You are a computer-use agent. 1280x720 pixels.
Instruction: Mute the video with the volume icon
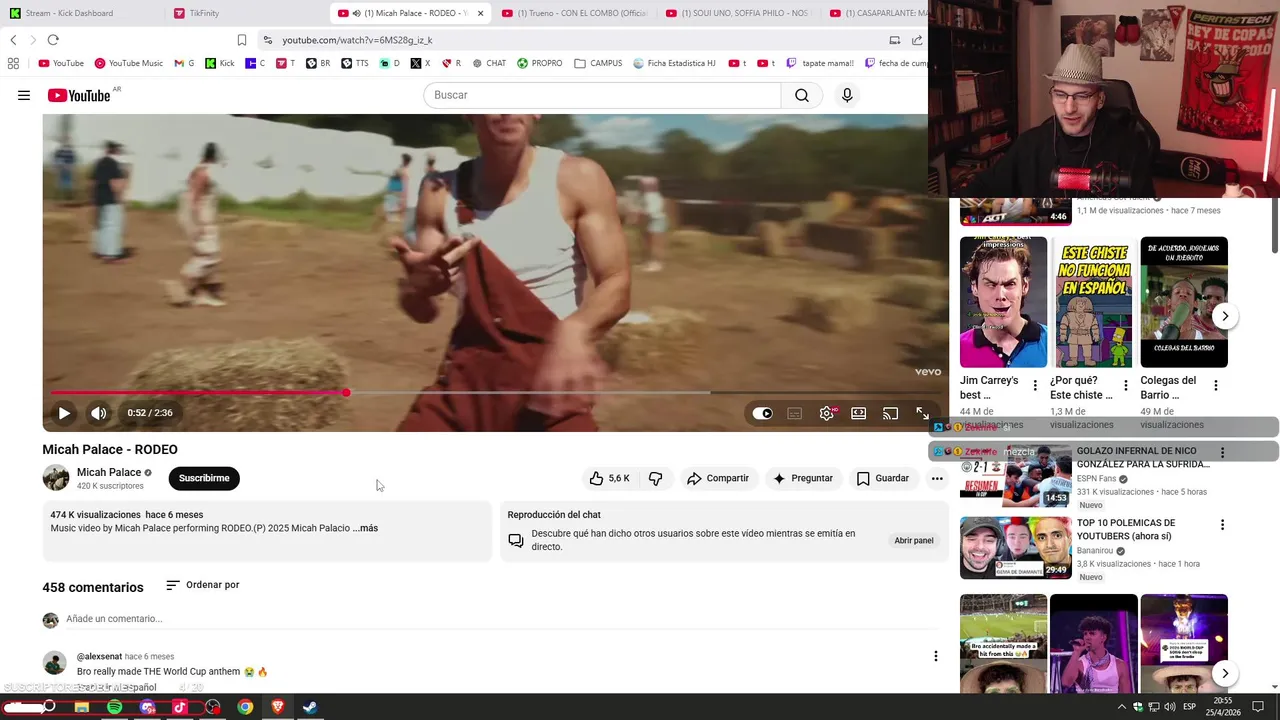(x=98, y=413)
